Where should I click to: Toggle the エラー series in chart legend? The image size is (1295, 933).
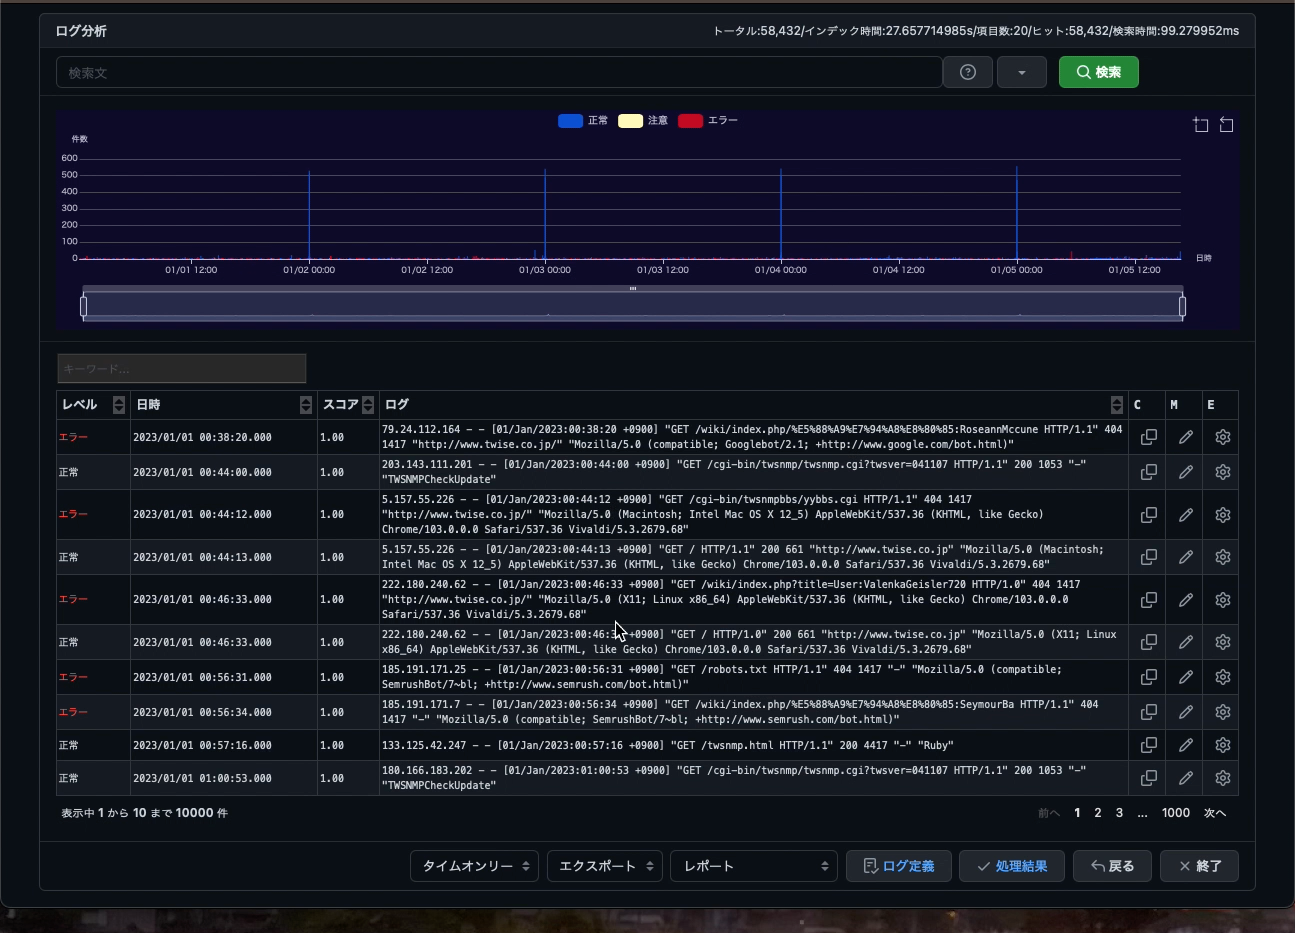(x=707, y=121)
